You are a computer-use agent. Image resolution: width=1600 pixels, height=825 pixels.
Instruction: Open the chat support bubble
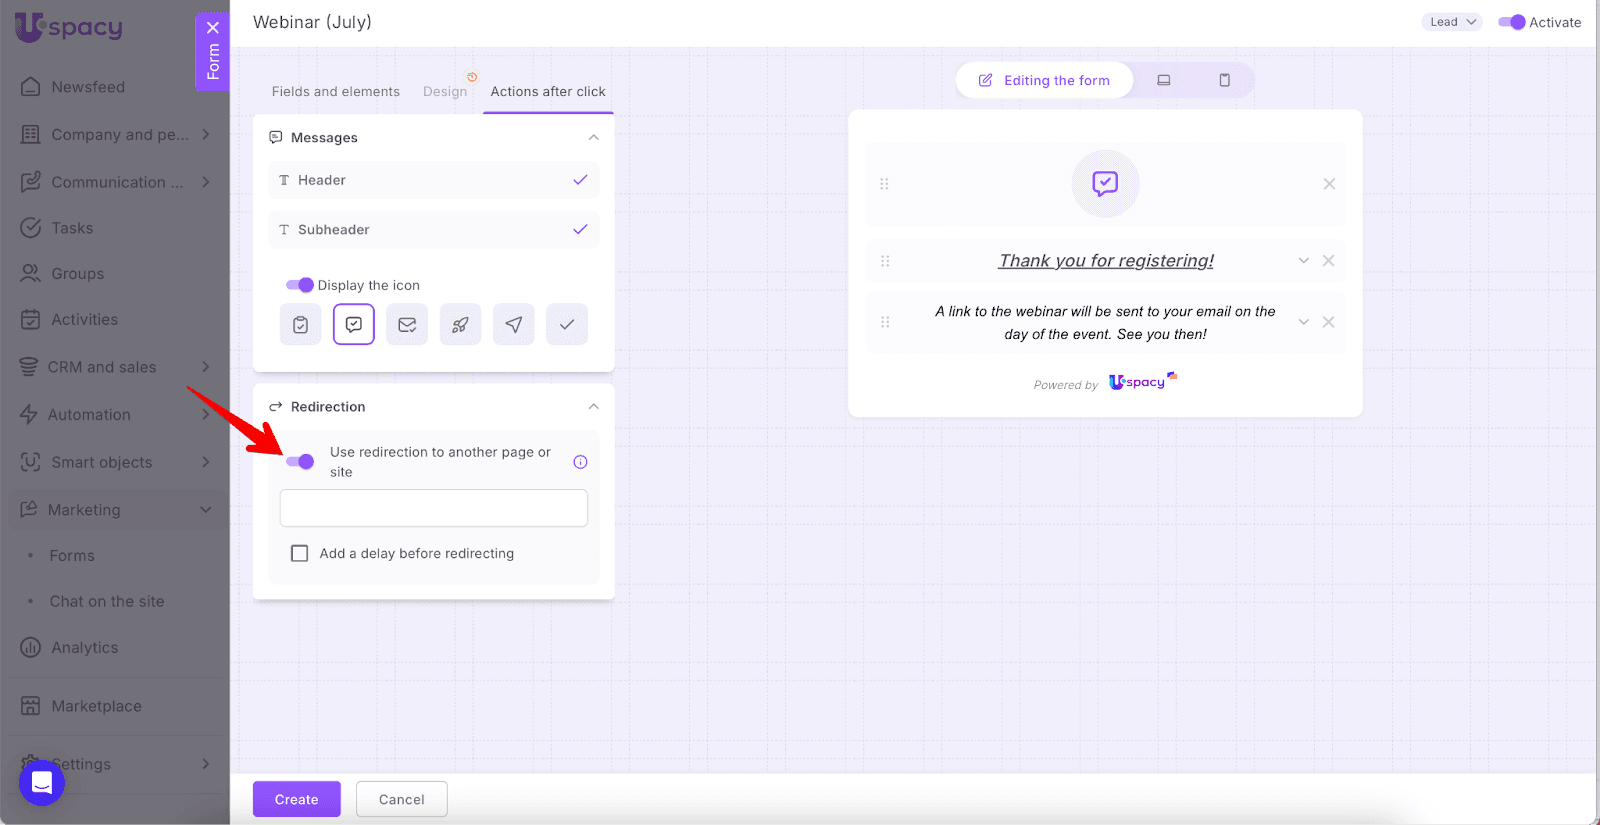42,782
